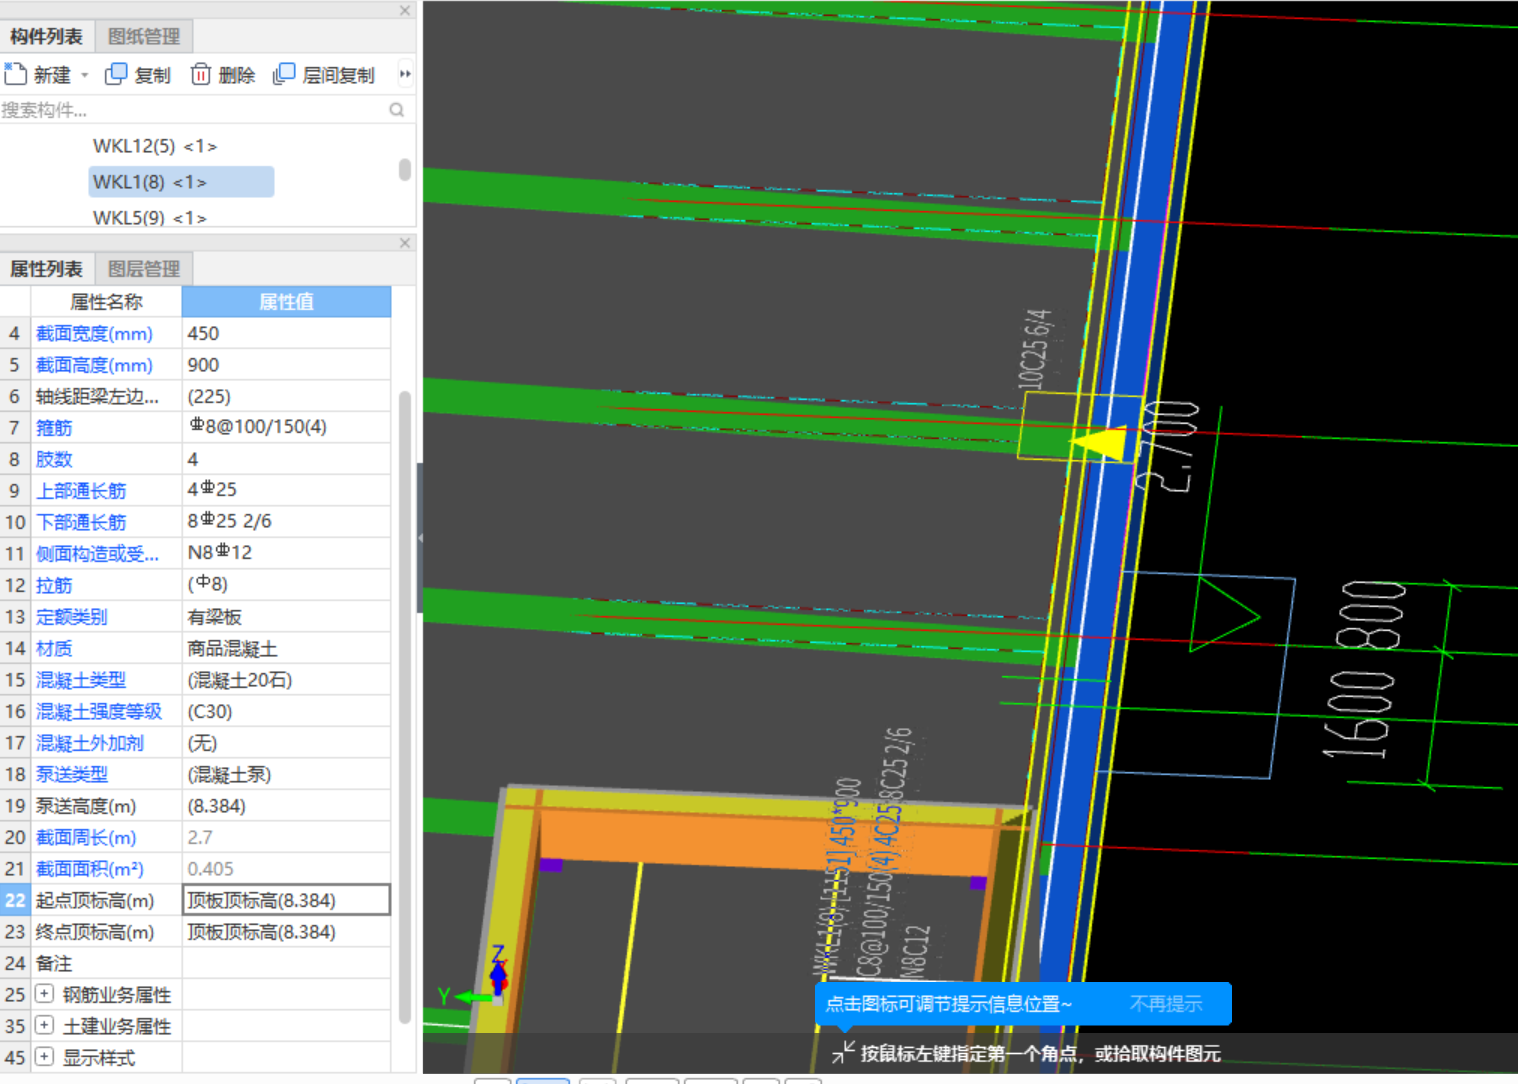Open the 截面高度(mm) property link
Viewport: 1518px width, 1084px height.
coord(95,365)
